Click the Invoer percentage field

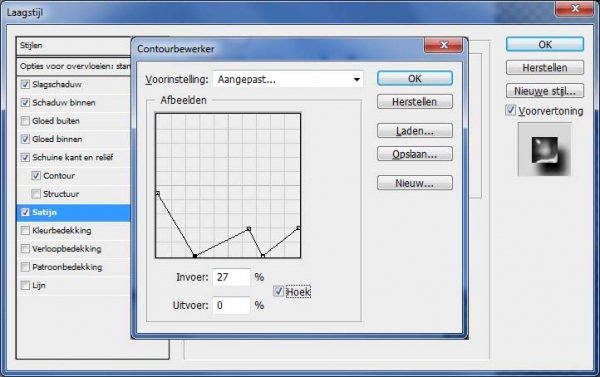coord(232,277)
